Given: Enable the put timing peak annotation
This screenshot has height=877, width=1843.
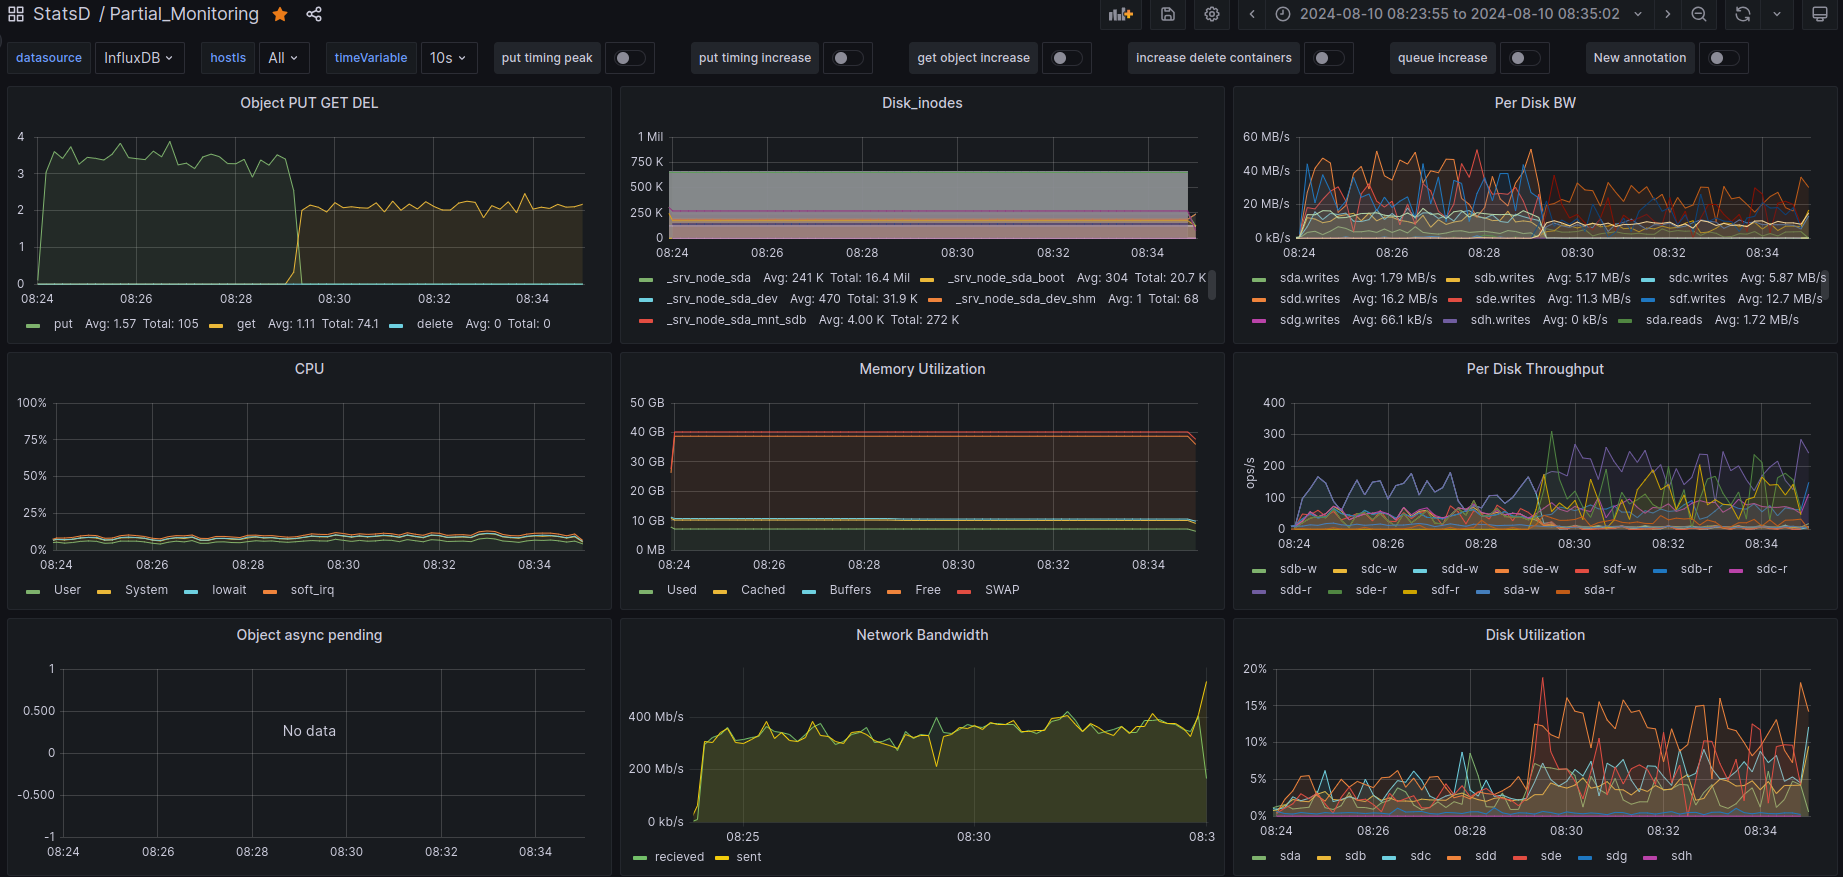Looking at the screenshot, I should pos(629,58).
